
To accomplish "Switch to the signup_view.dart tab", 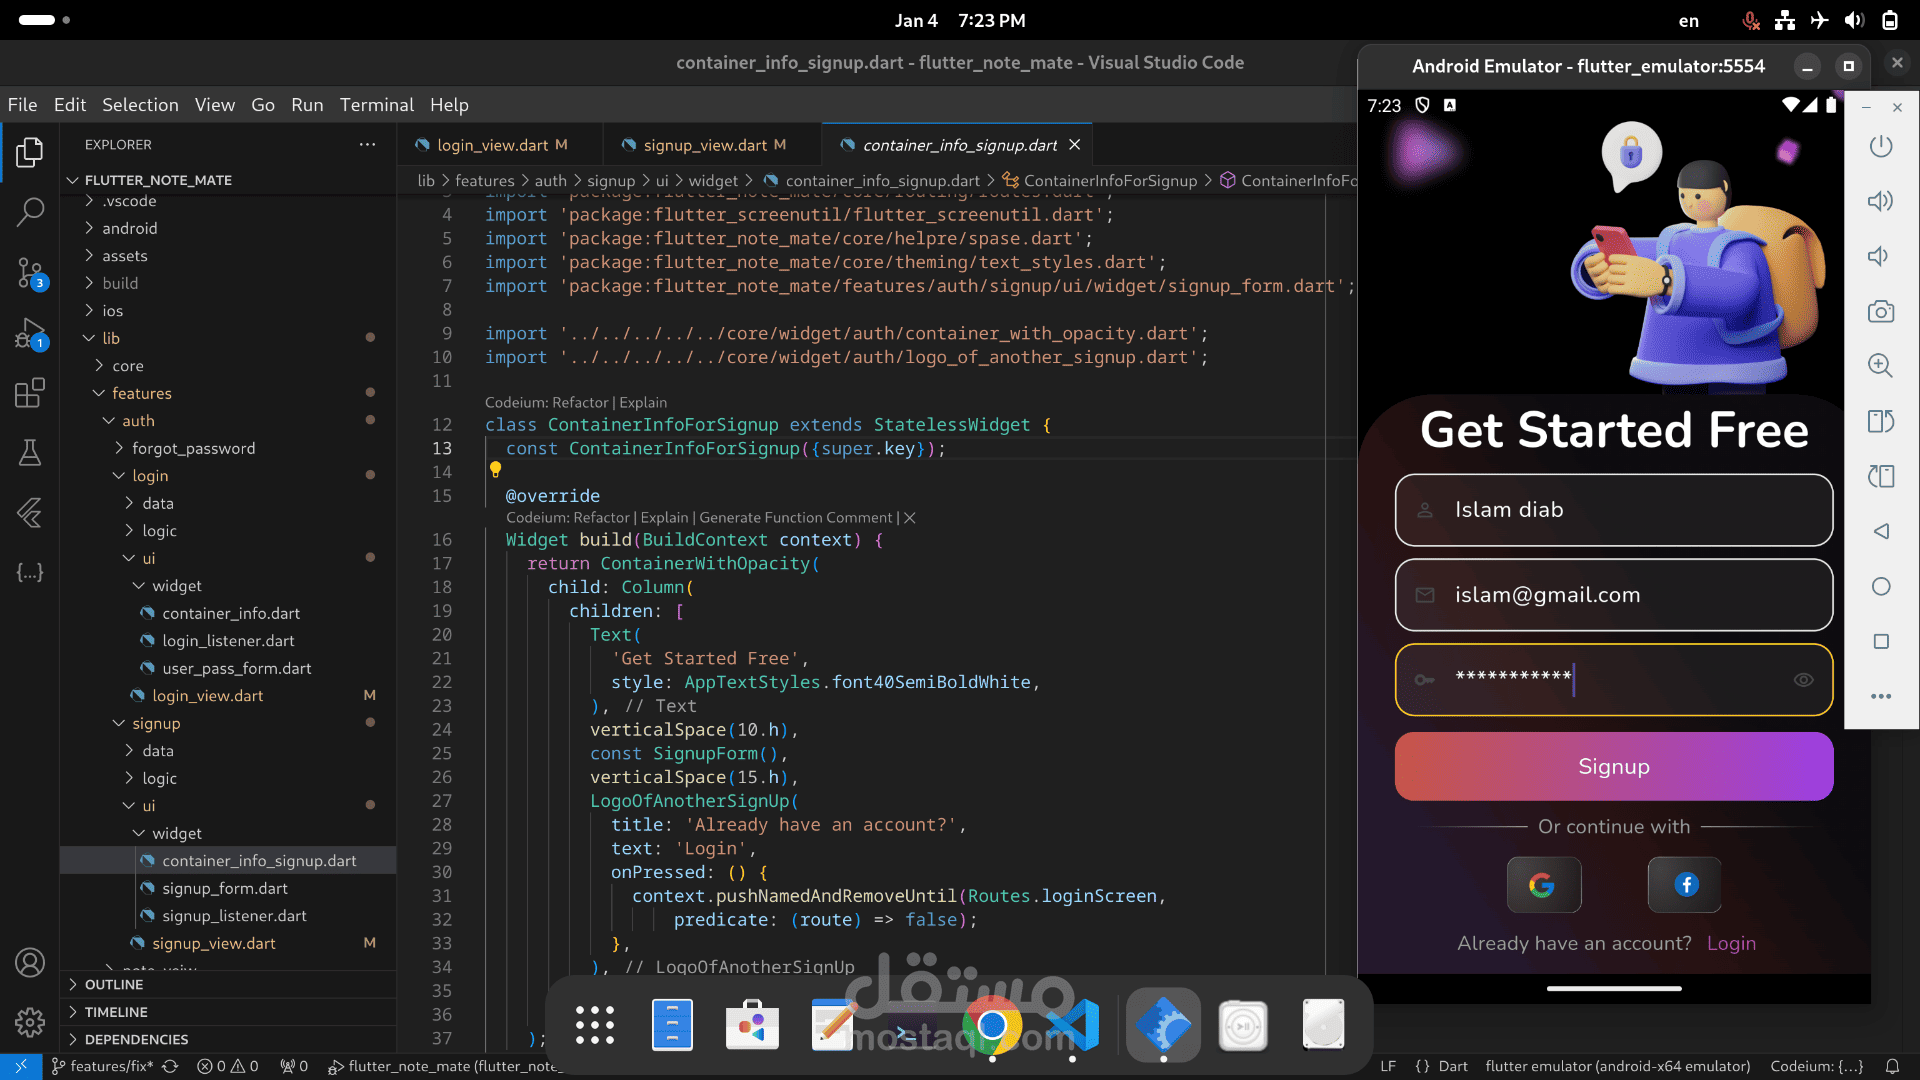I will pos(705,145).
